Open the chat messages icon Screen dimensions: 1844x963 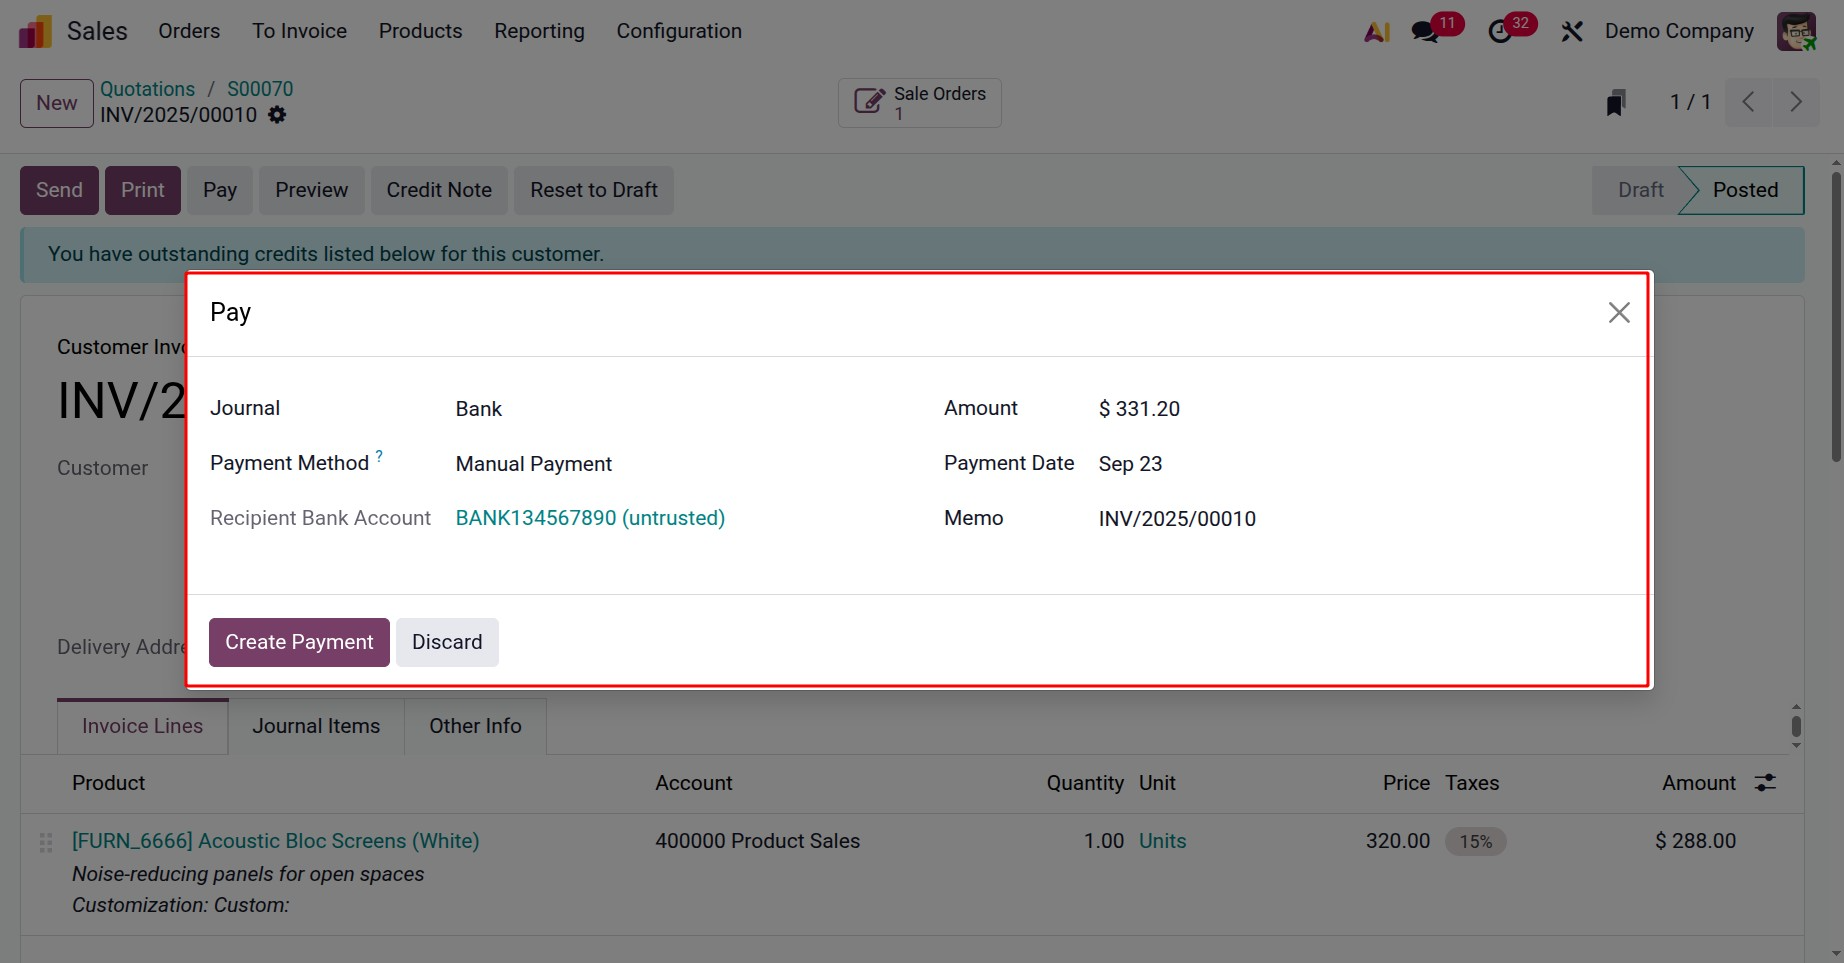tap(1425, 32)
